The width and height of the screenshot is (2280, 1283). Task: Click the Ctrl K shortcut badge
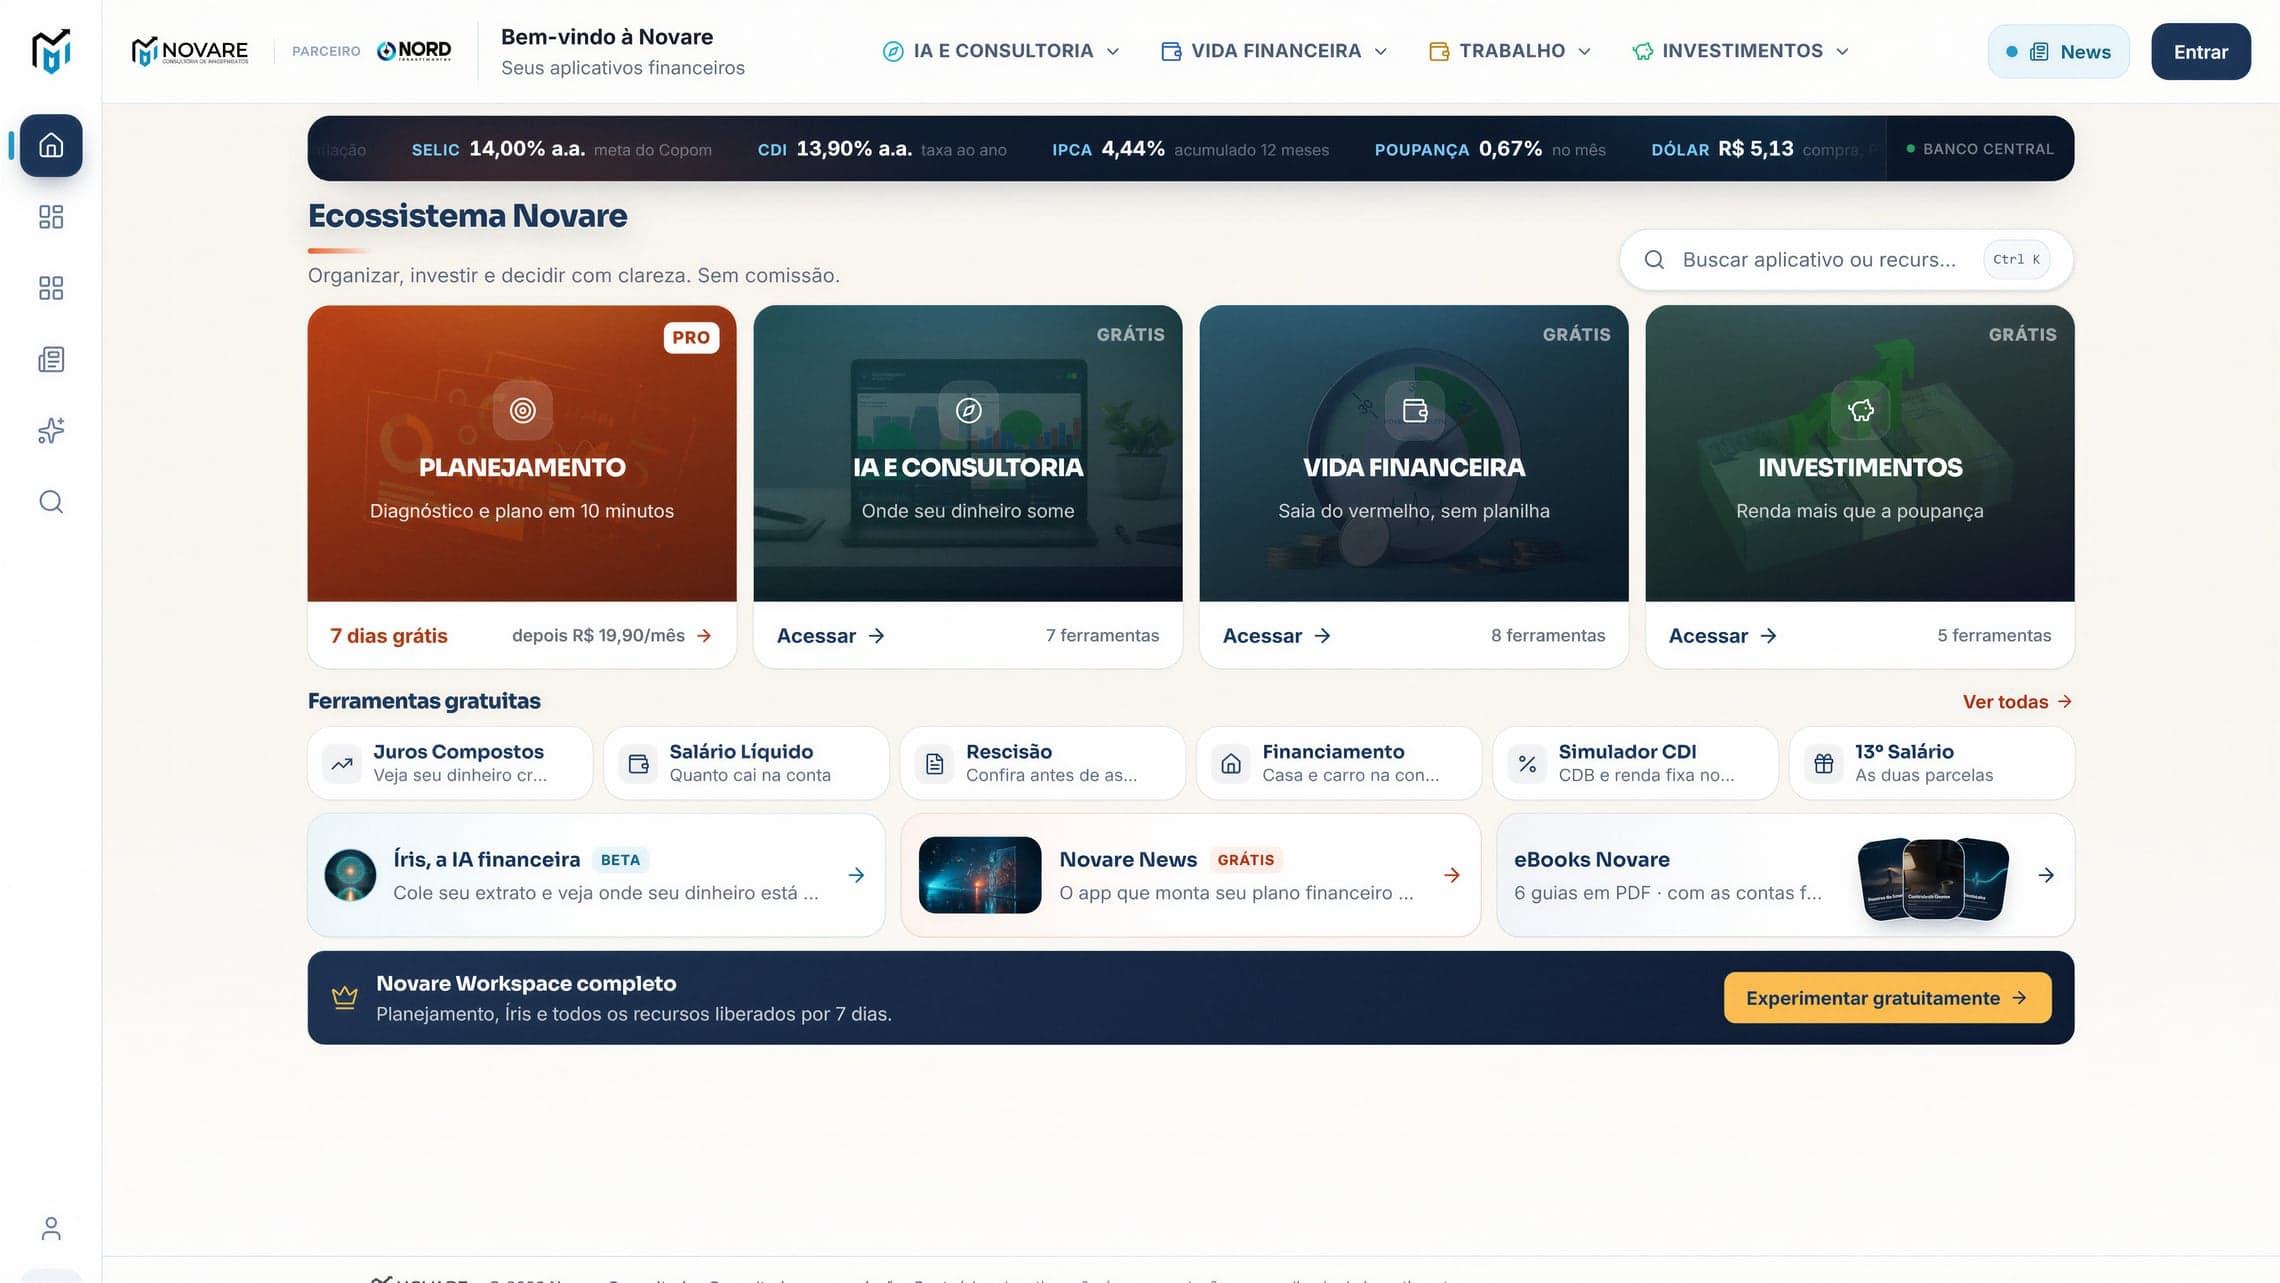(2016, 259)
